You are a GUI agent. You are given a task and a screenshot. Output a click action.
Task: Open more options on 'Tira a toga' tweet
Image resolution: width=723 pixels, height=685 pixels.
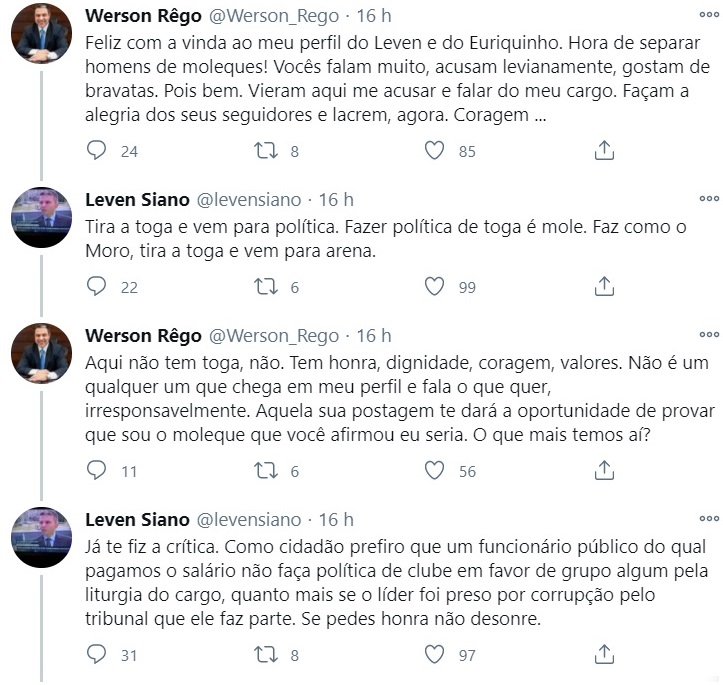[x=708, y=199]
